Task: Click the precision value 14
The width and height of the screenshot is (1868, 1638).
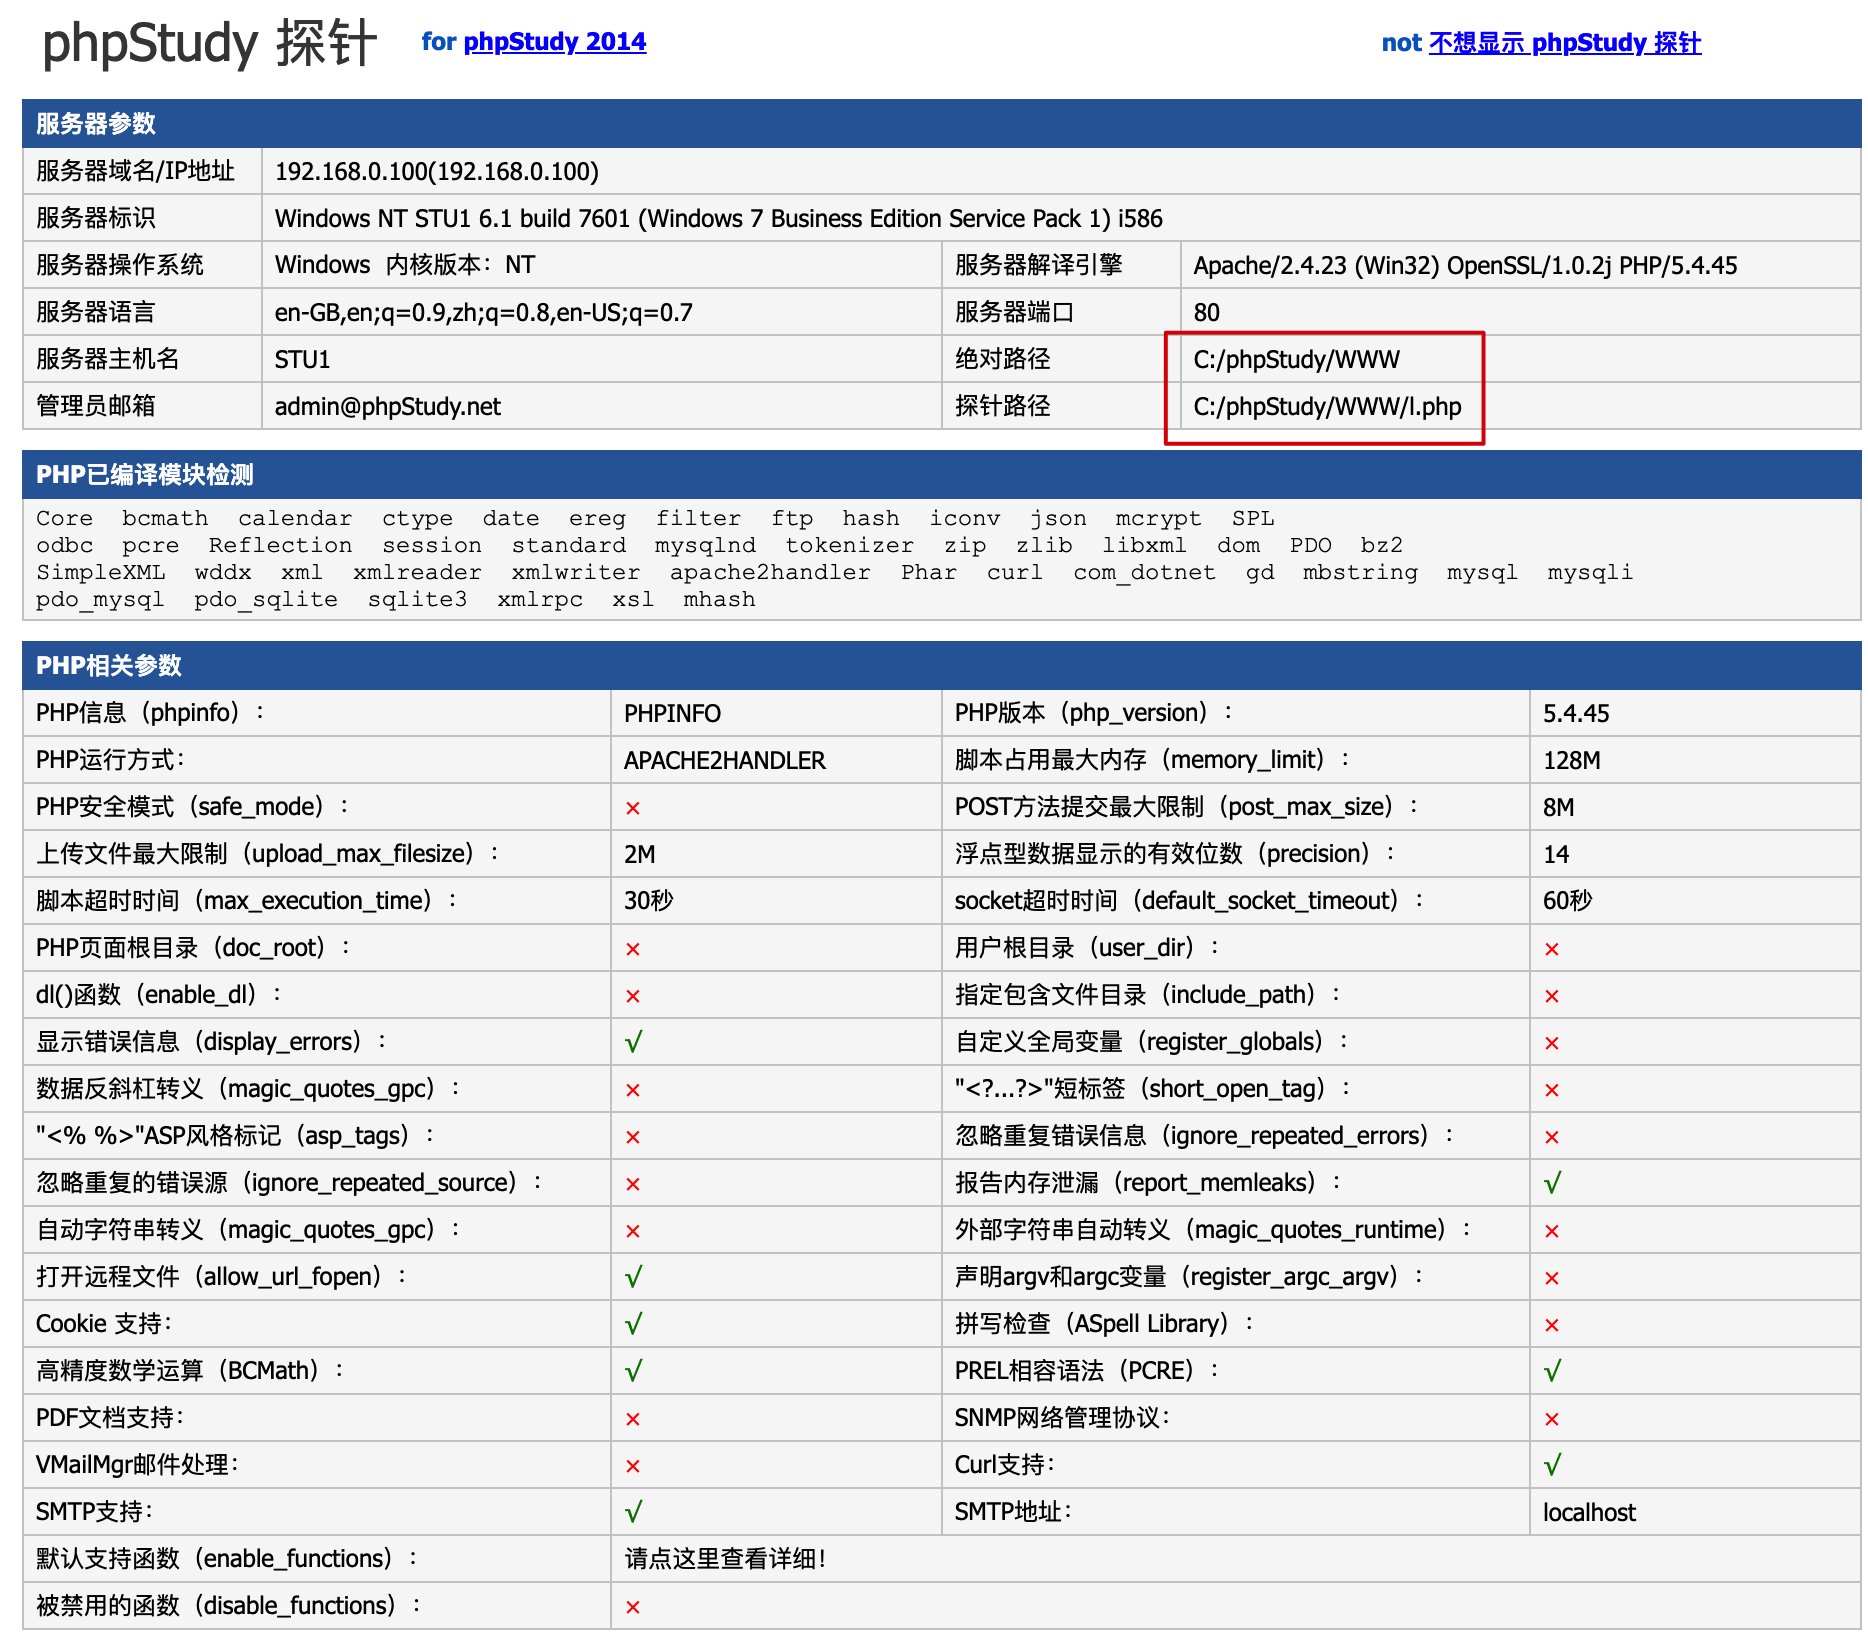Action: [1556, 854]
